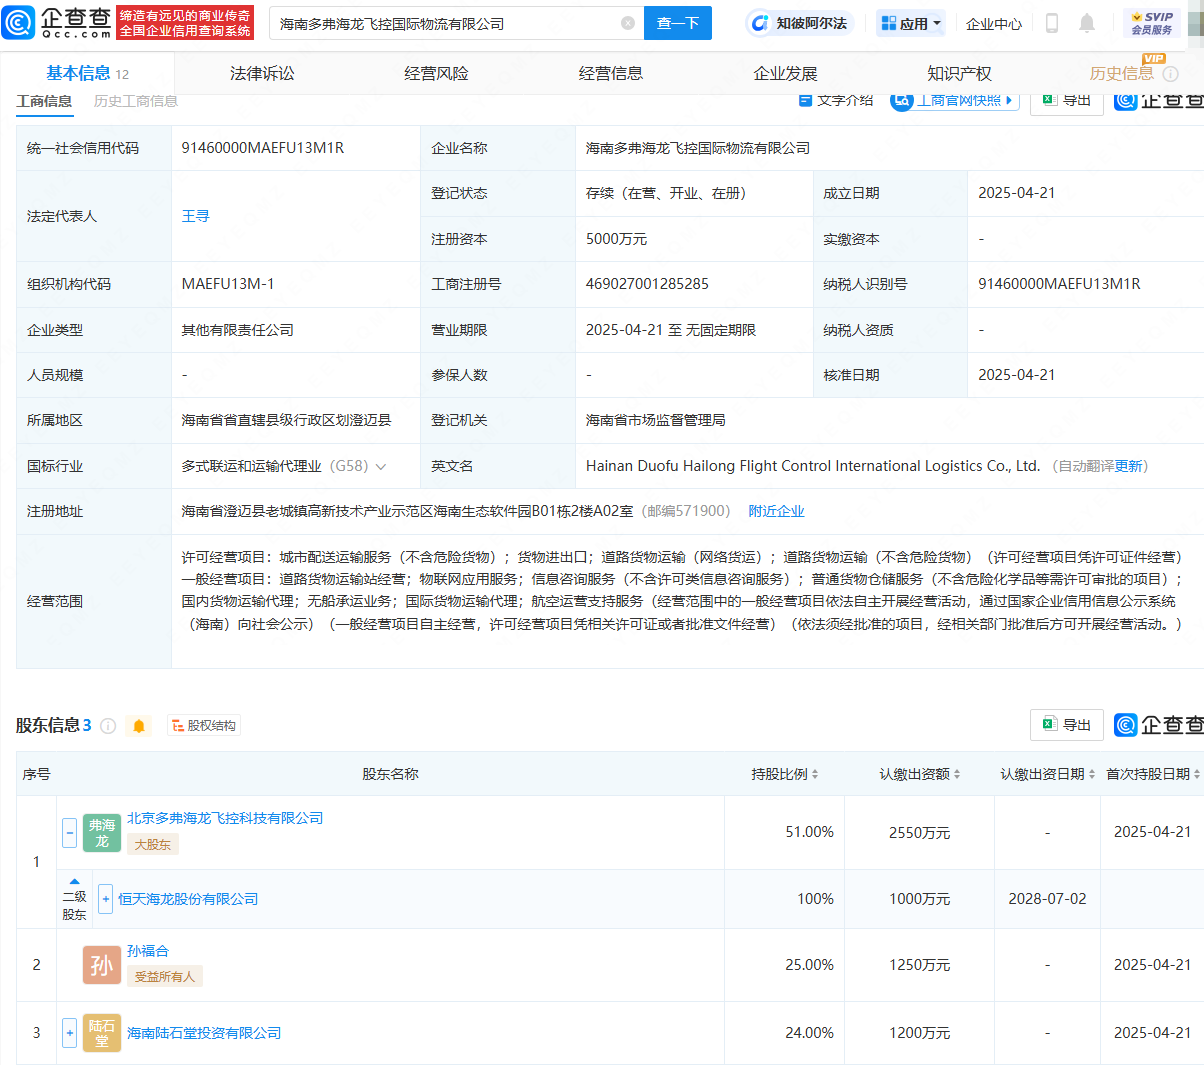Click shareholder alert bell icon
This screenshot has height=1065, width=1204.
139,726
